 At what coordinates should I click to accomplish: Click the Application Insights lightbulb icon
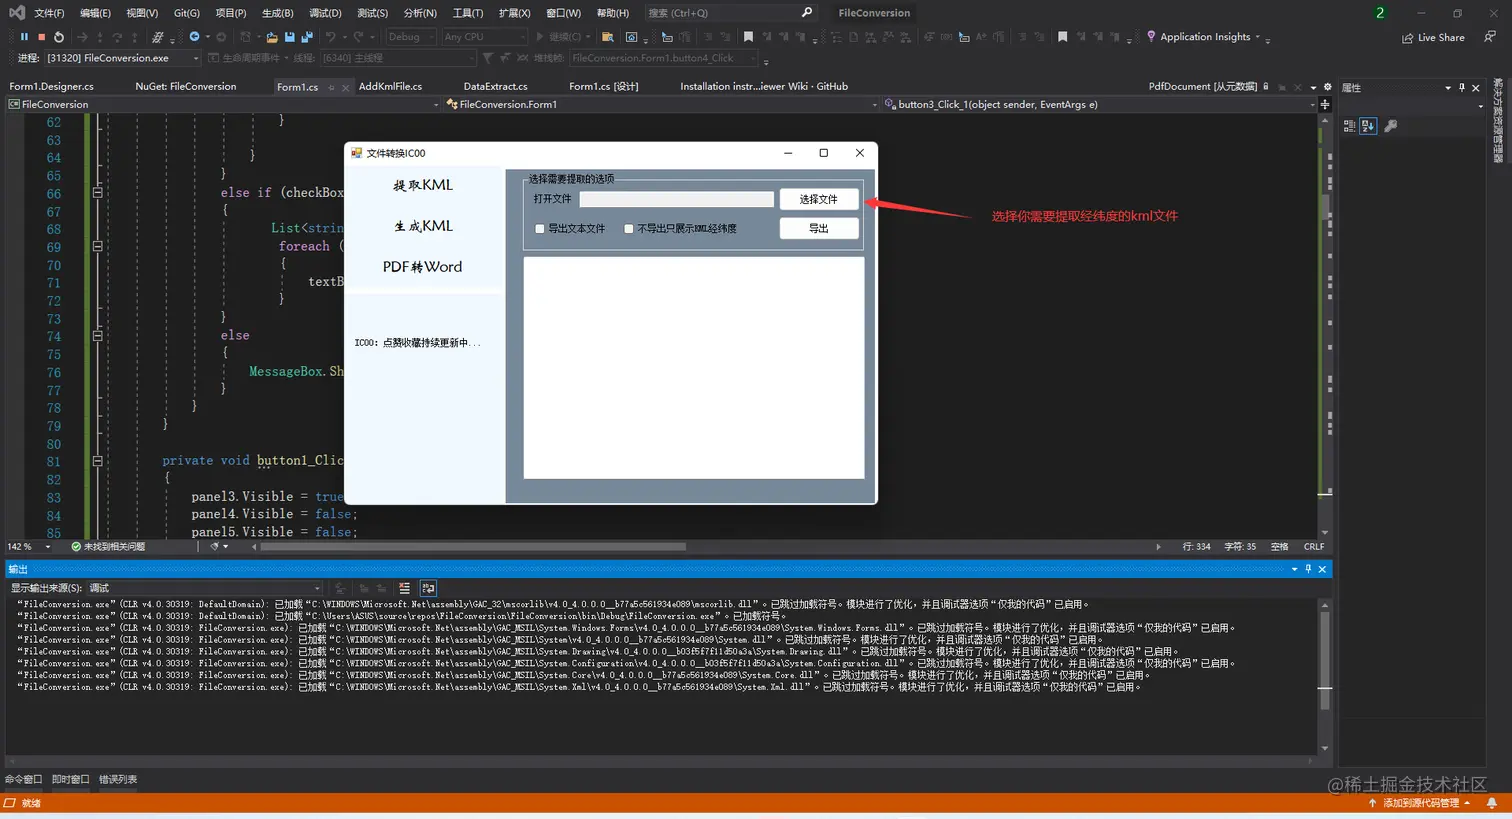[x=1151, y=37]
